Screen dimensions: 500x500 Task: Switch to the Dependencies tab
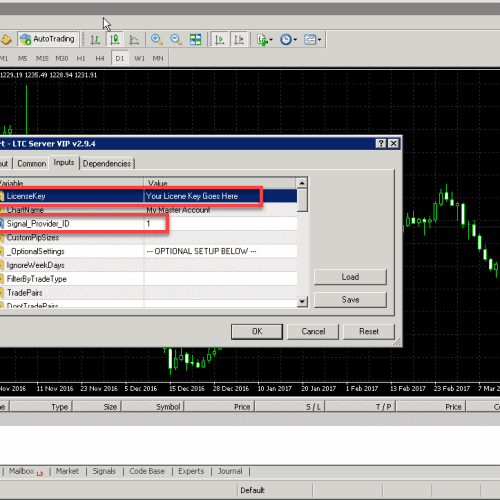coord(107,164)
